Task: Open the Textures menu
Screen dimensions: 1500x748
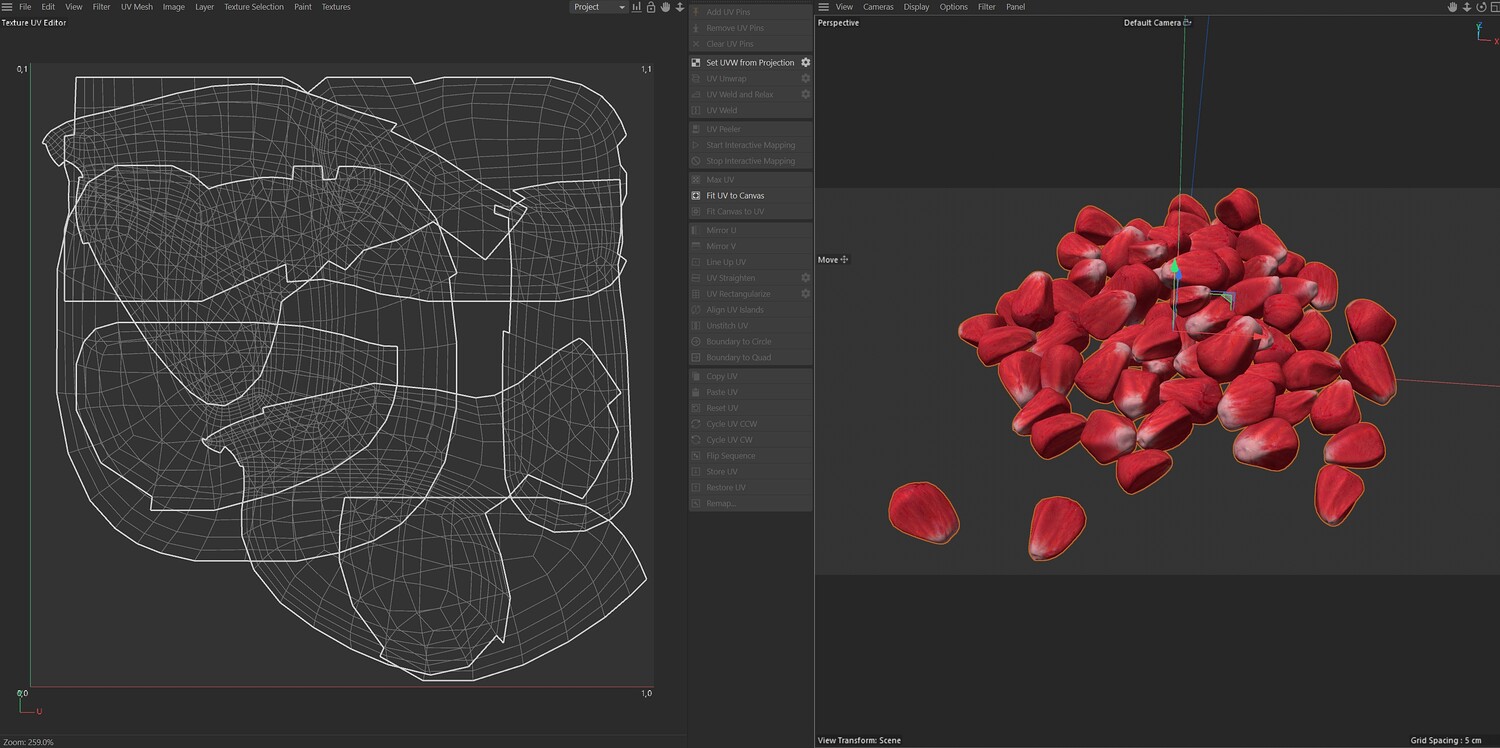Action: pos(336,7)
